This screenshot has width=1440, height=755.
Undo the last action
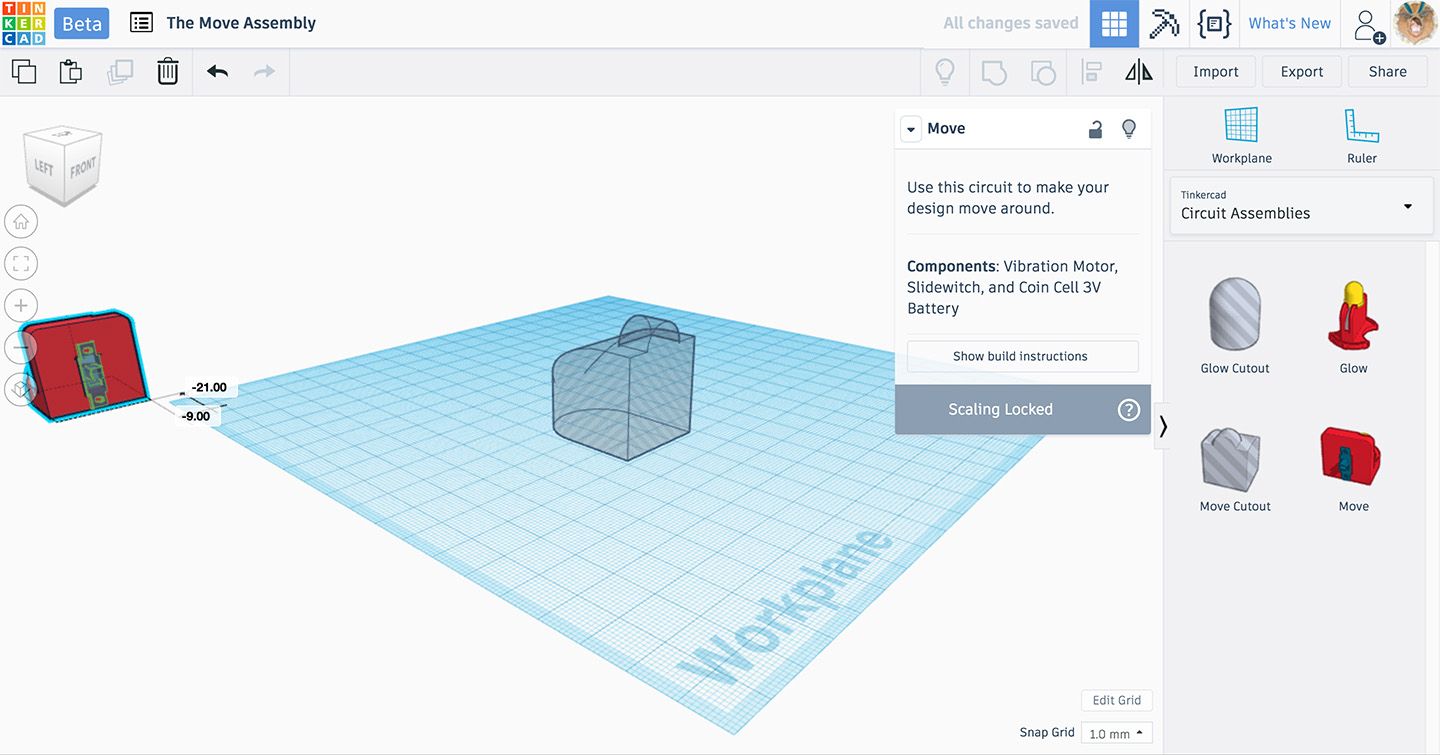click(x=217, y=71)
